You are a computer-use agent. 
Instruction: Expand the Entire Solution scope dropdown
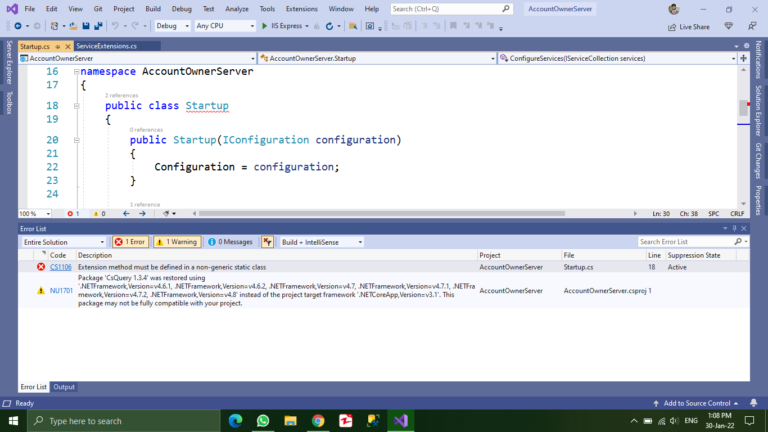63,242
